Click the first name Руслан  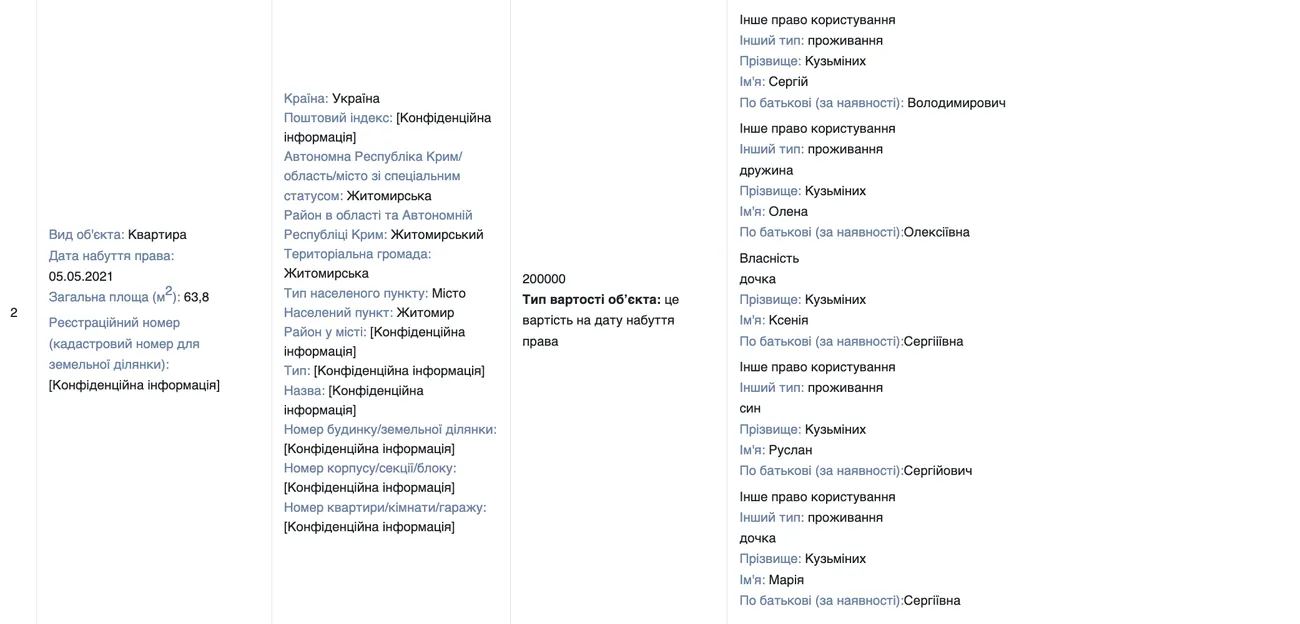[790, 450]
